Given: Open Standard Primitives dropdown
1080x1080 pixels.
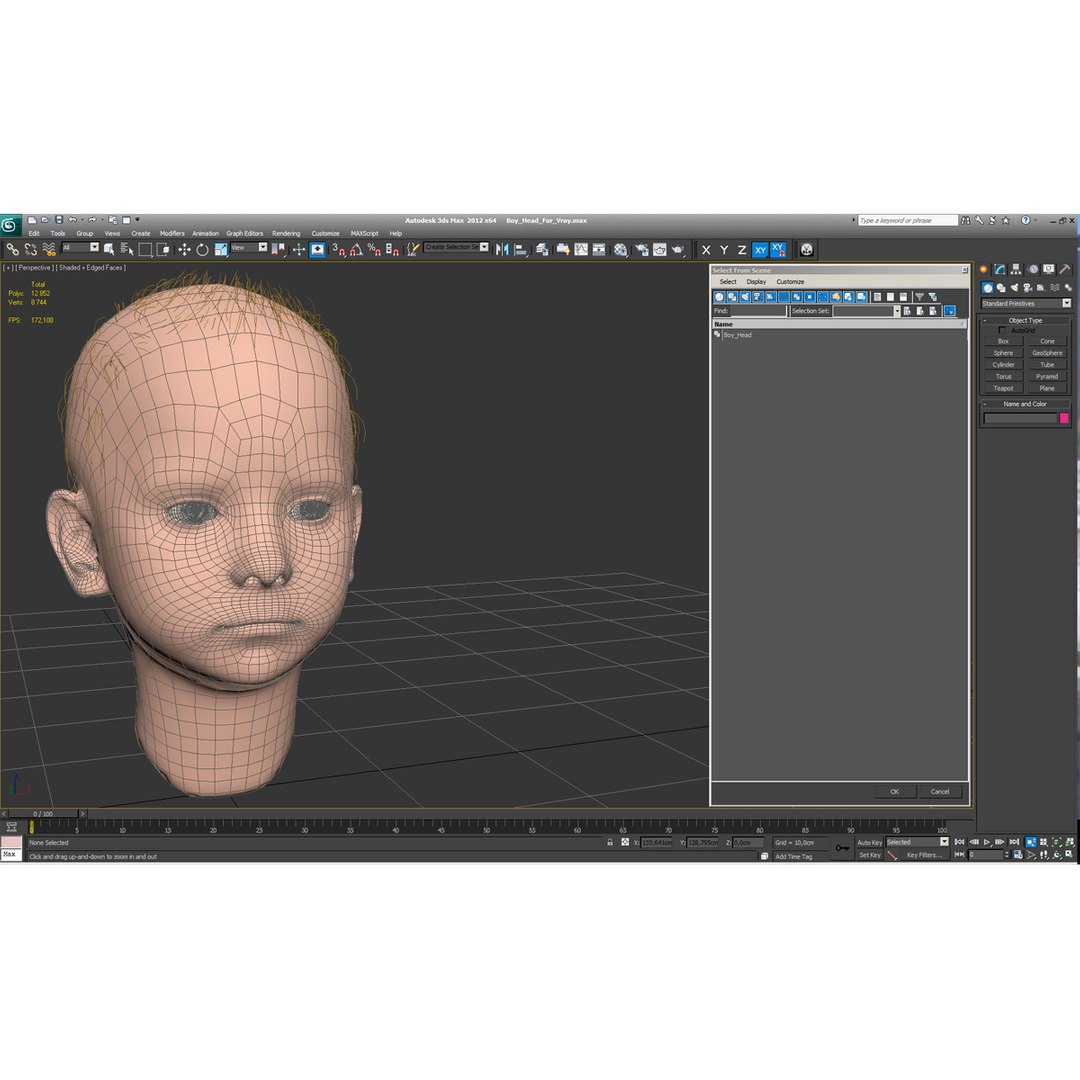Looking at the screenshot, I should [x=1026, y=304].
